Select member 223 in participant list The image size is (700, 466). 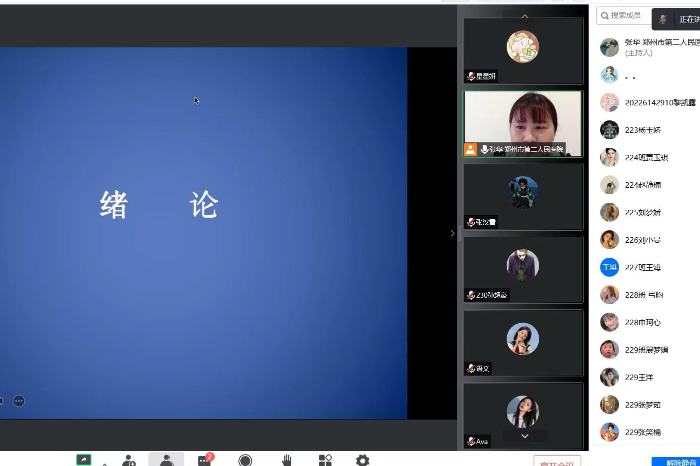(645, 129)
